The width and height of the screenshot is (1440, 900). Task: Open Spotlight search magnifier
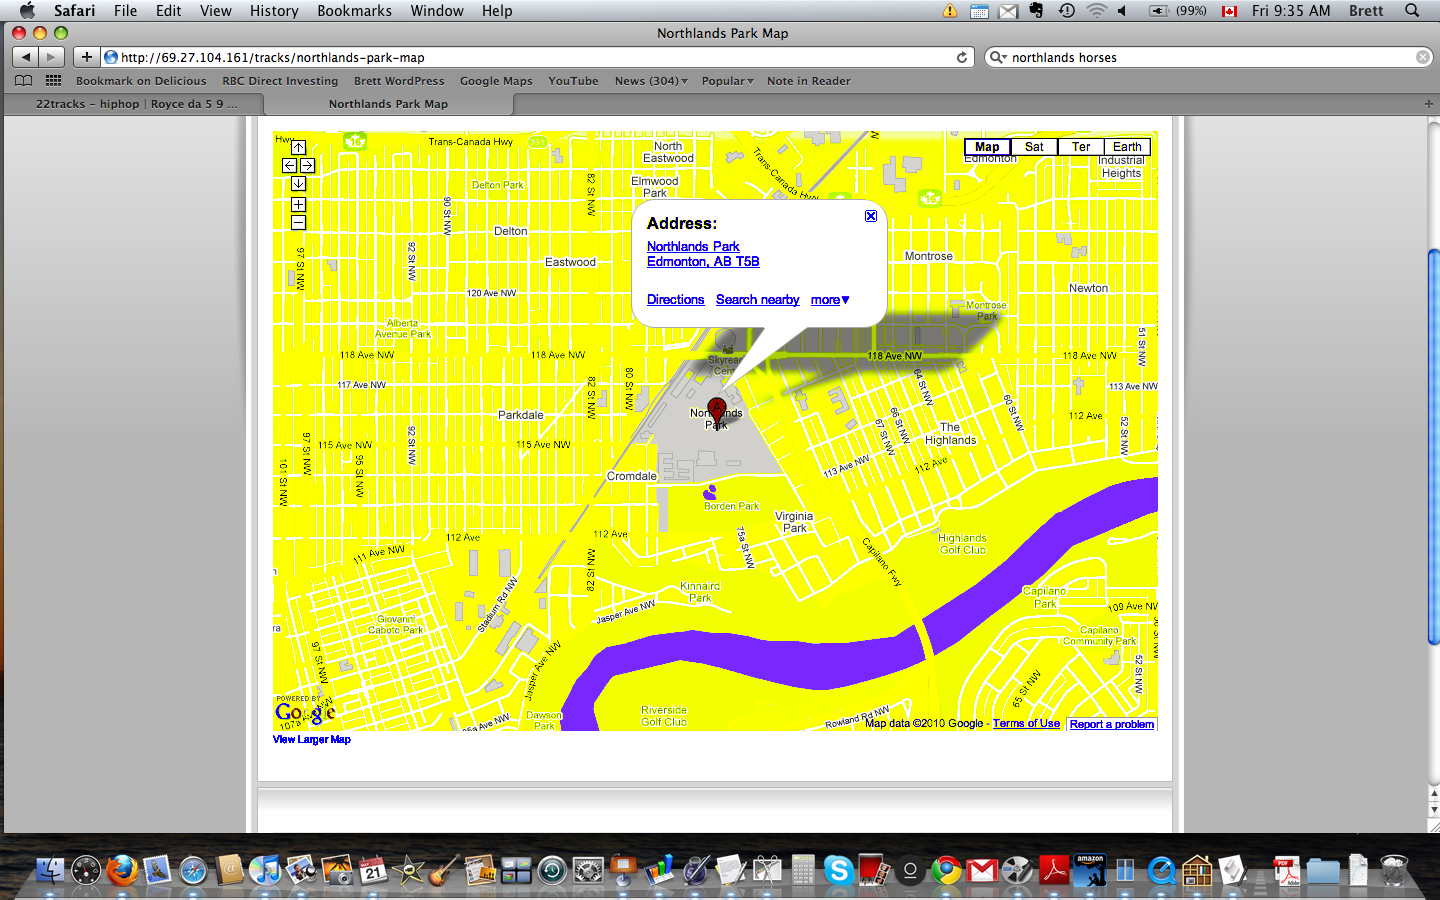1412,11
